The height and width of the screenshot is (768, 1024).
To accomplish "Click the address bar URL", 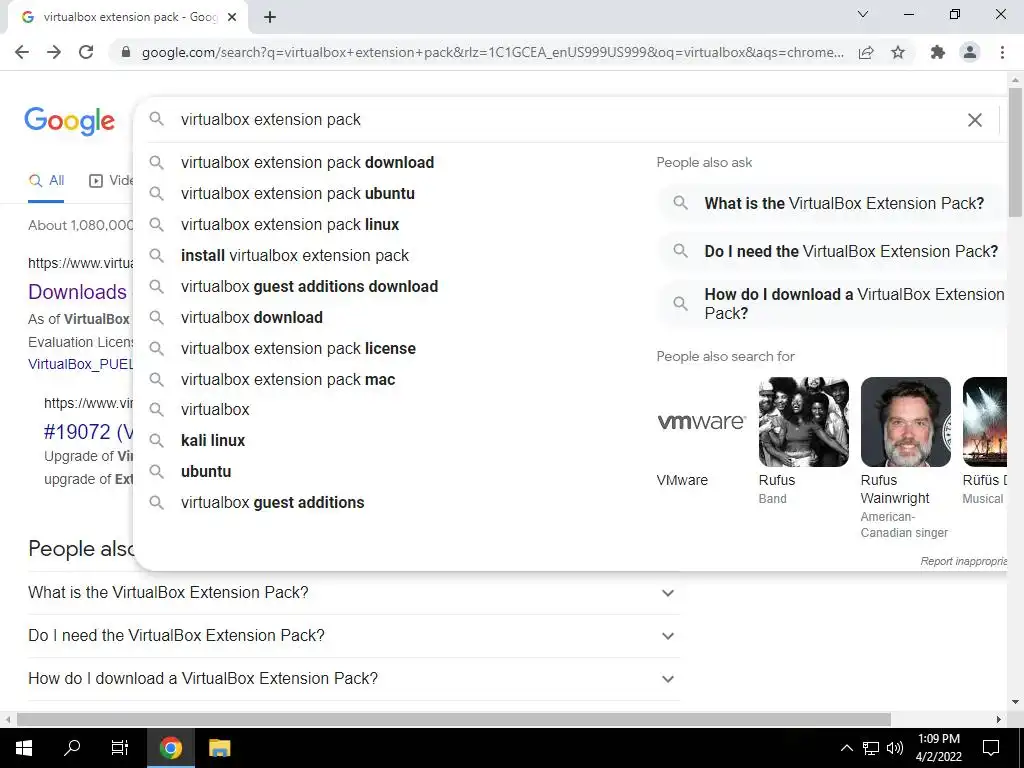I will (x=492, y=52).
